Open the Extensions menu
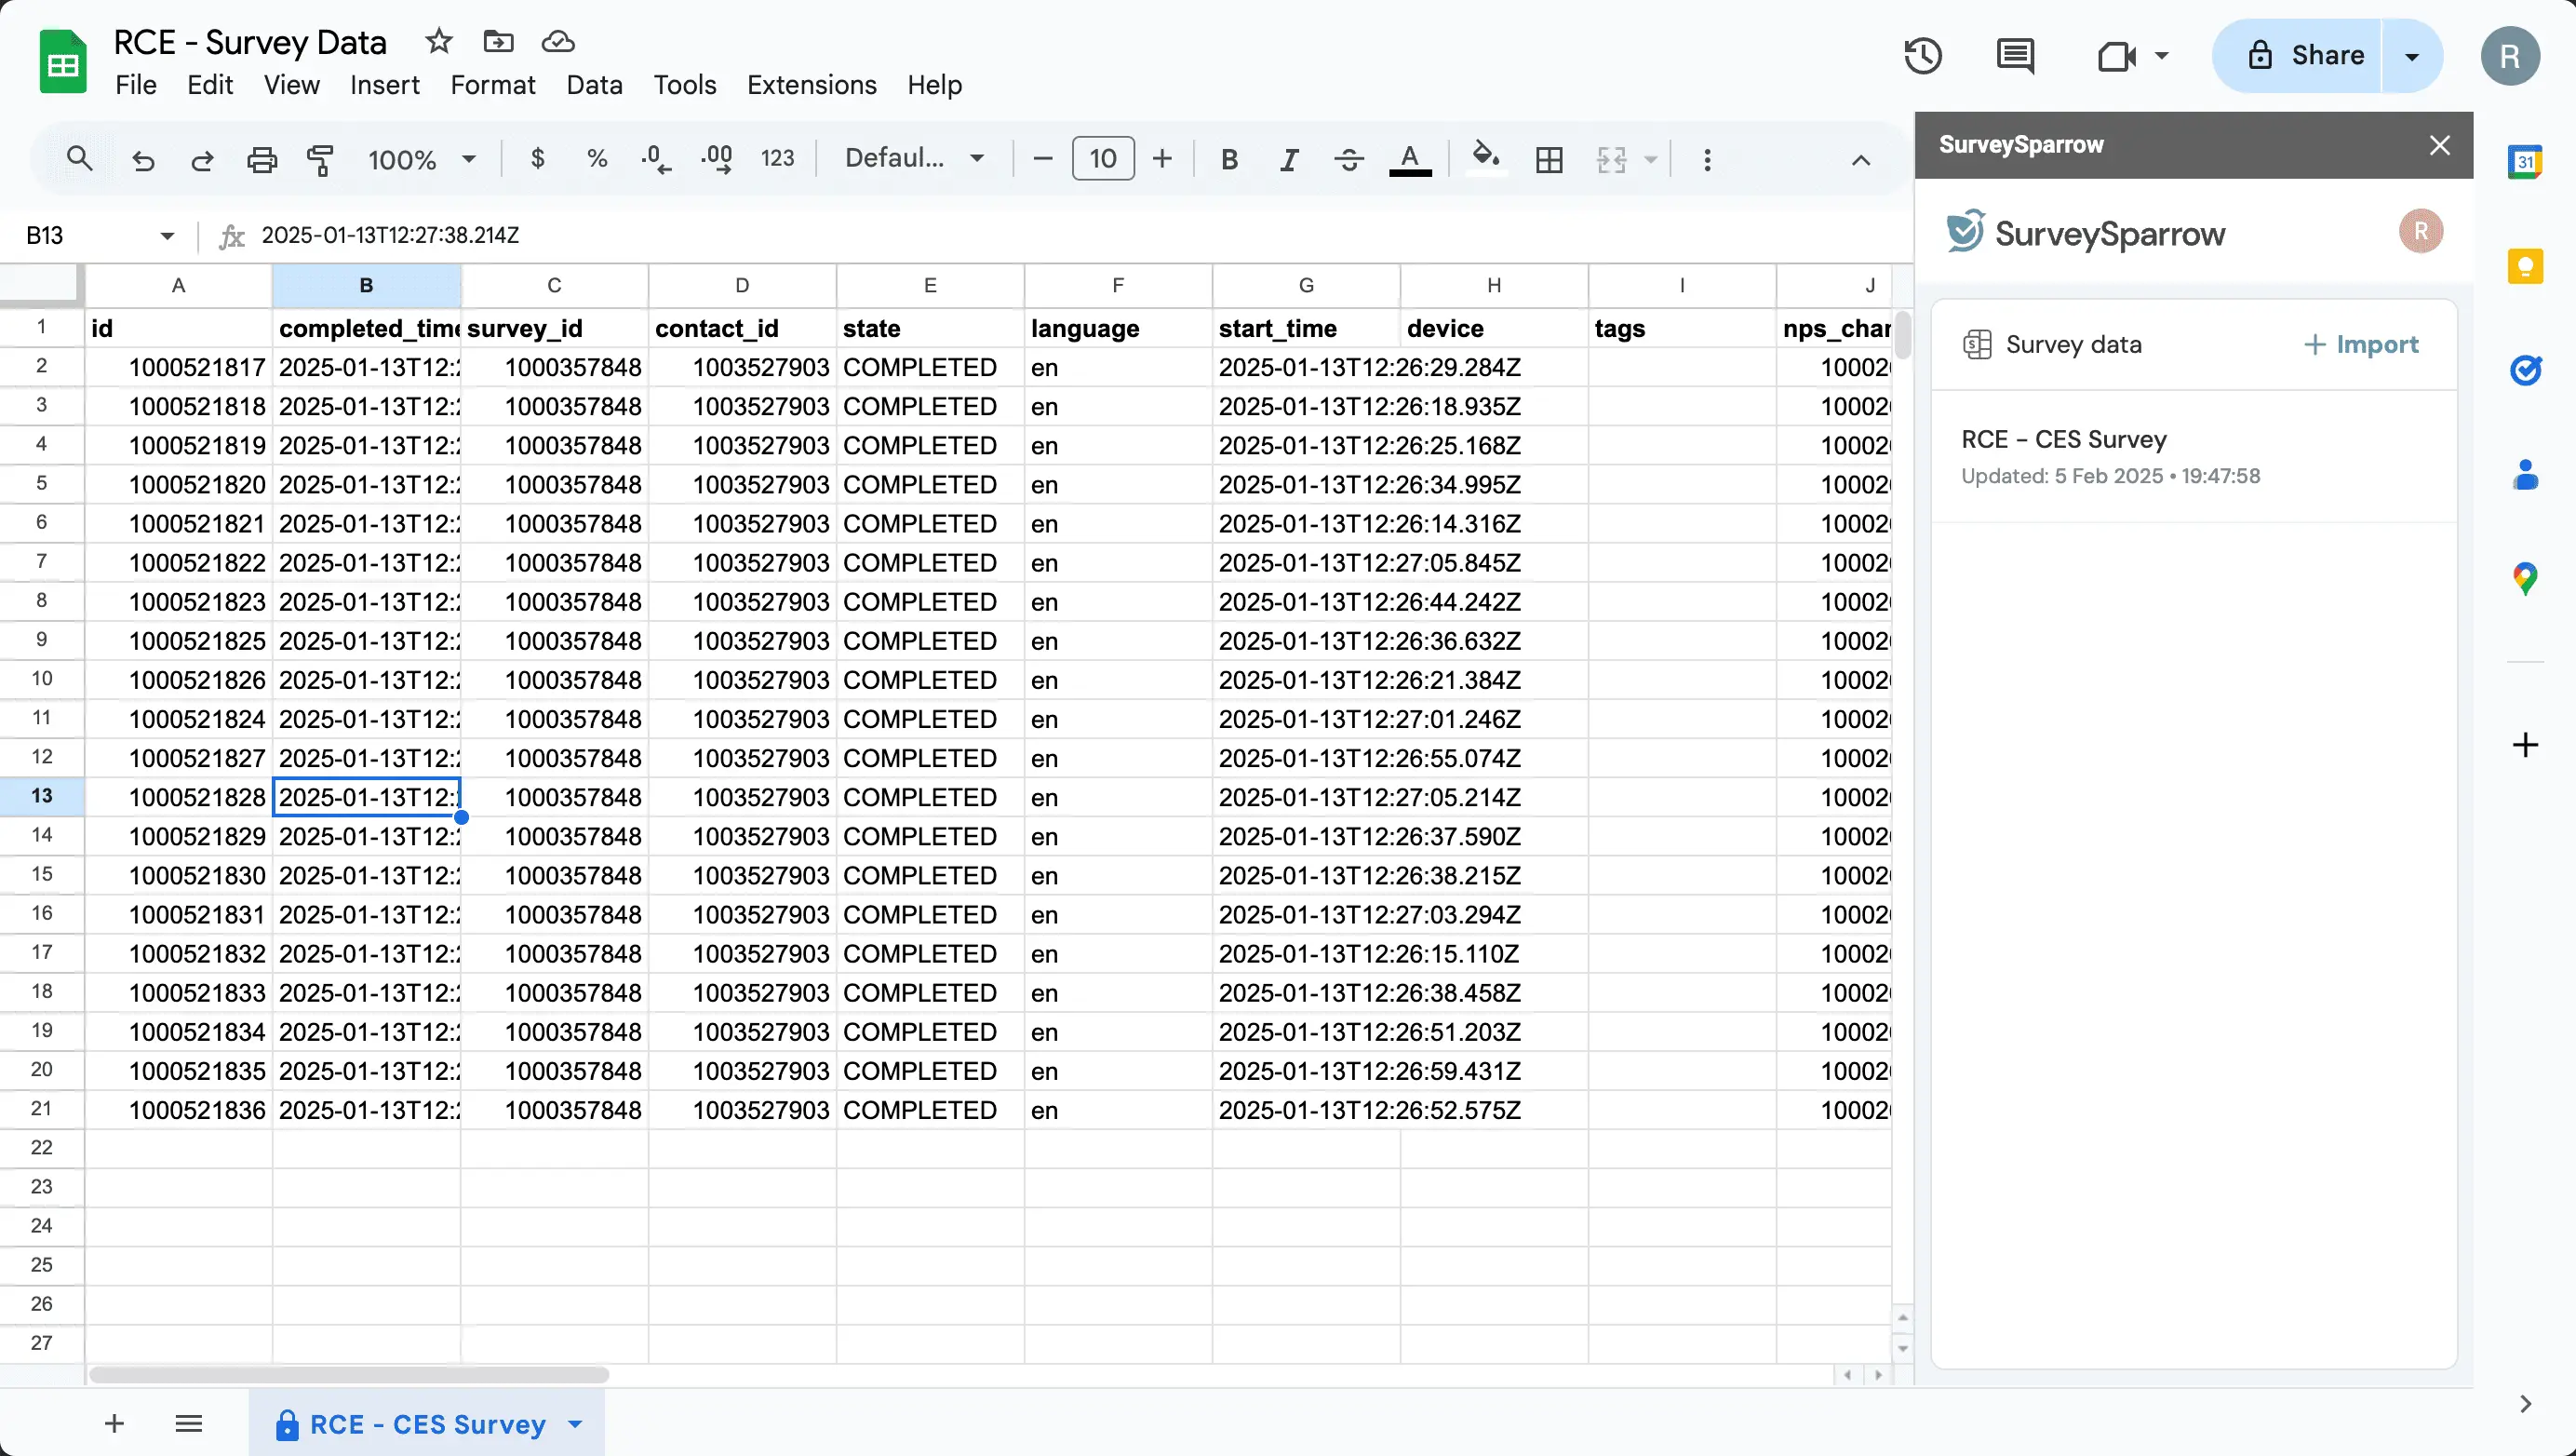 click(811, 84)
